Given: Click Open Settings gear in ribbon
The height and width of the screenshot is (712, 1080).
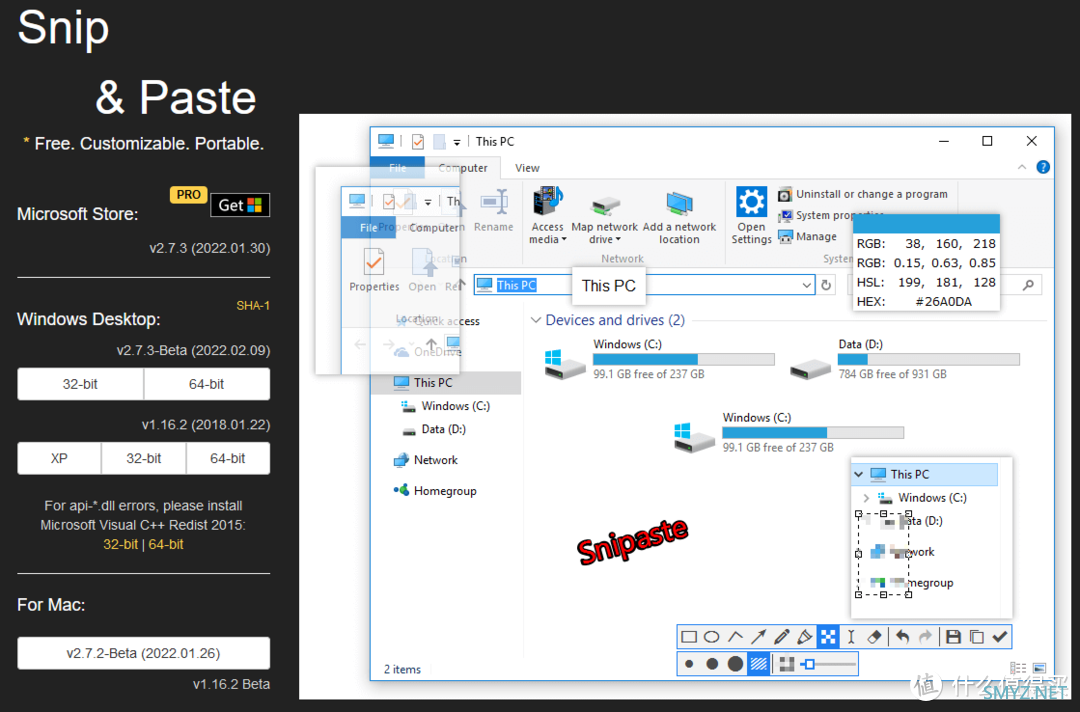Looking at the screenshot, I should pyautogui.click(x=751, y=215).
